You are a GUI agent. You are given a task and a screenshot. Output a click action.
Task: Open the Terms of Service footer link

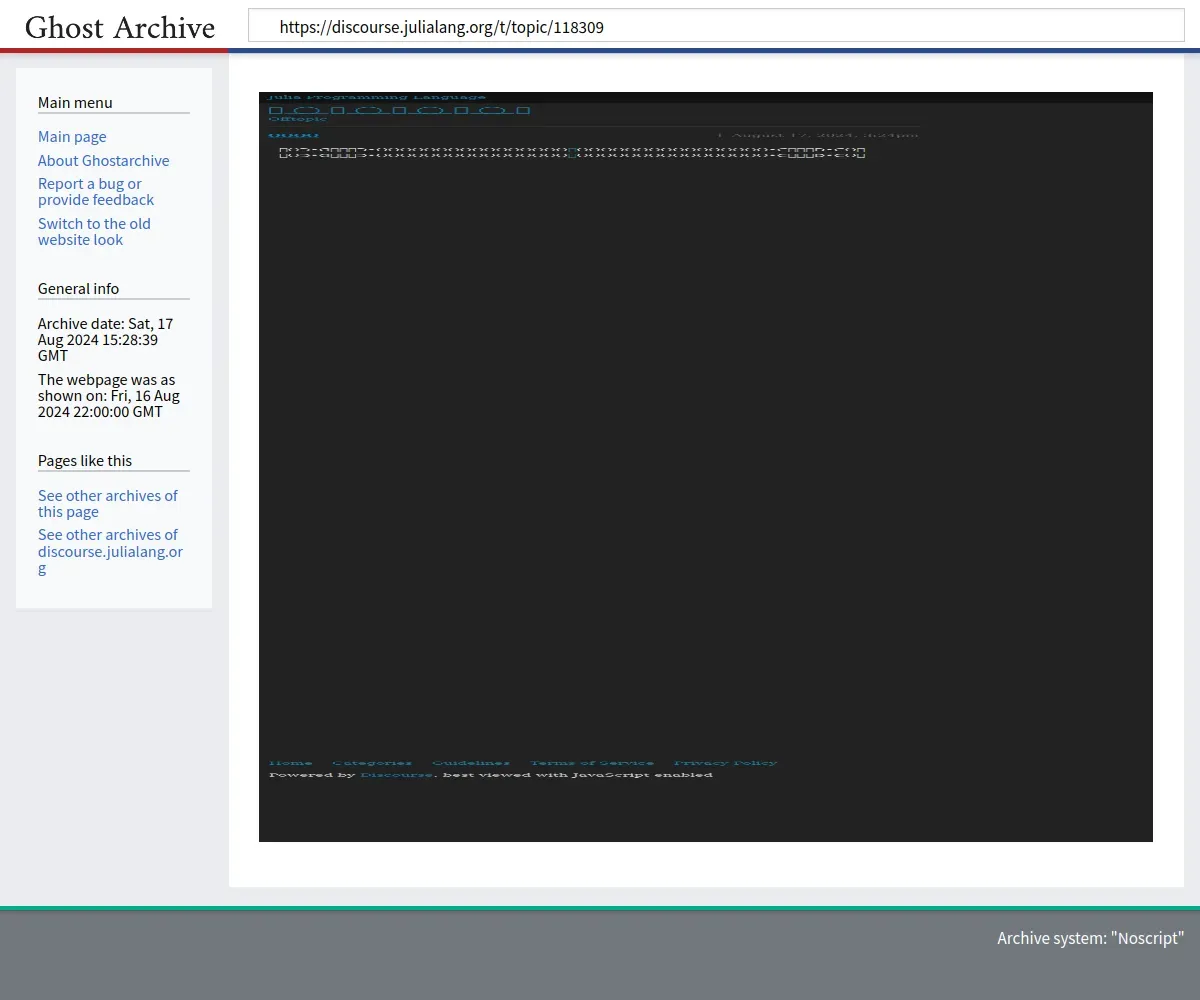[592, 763]
